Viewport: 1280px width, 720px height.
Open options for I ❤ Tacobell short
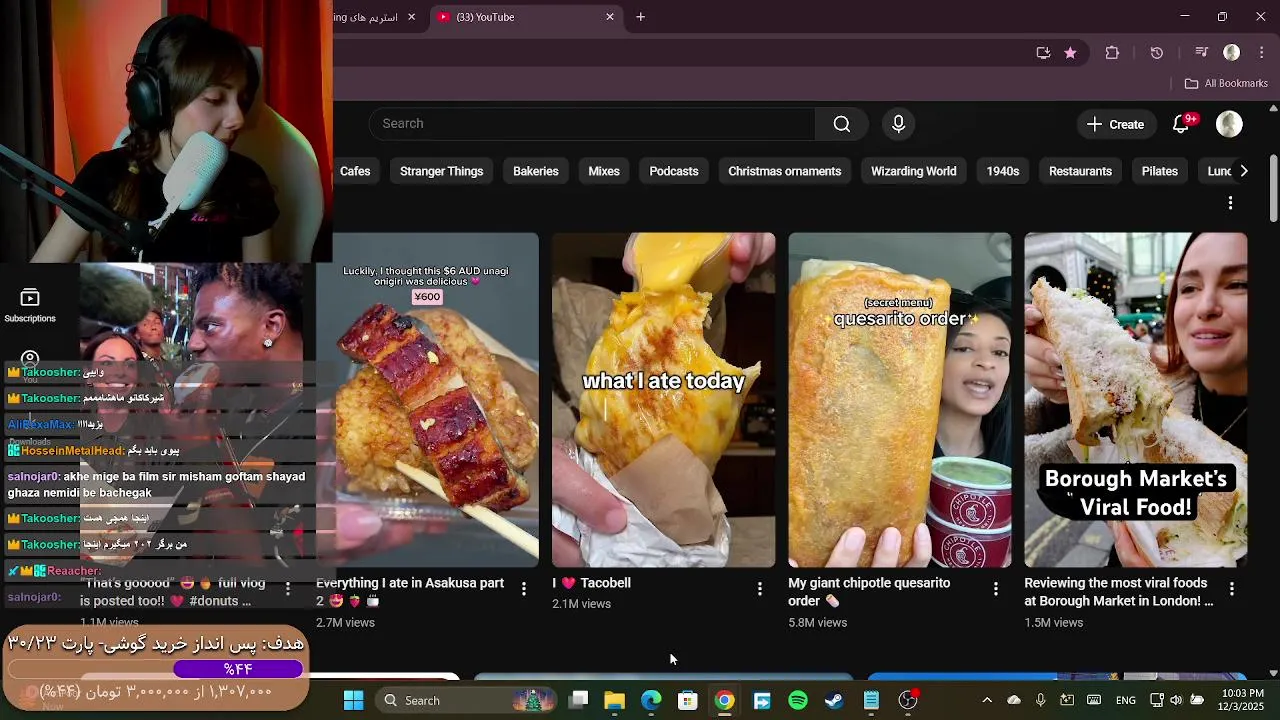[759, 589]
